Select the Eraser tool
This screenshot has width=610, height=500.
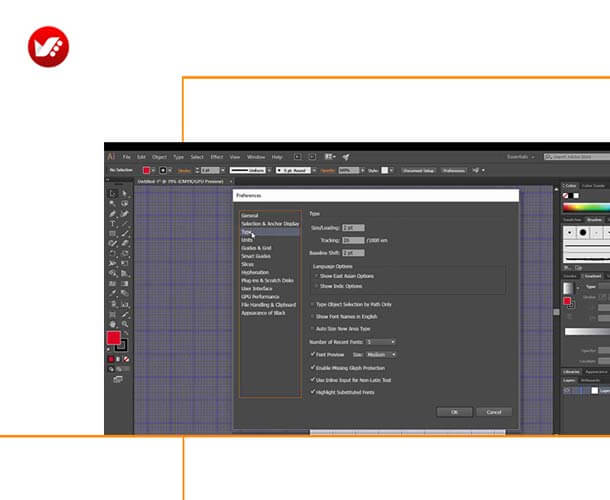pos(124,244)
